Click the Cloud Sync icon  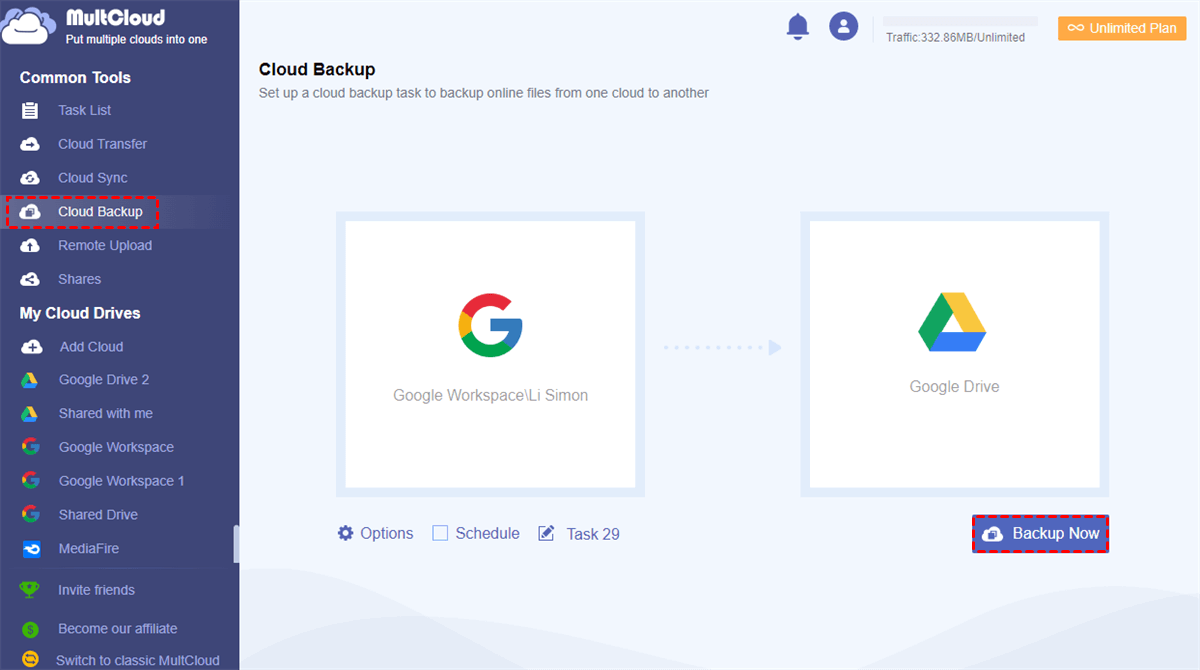click(x=30, y=178)
